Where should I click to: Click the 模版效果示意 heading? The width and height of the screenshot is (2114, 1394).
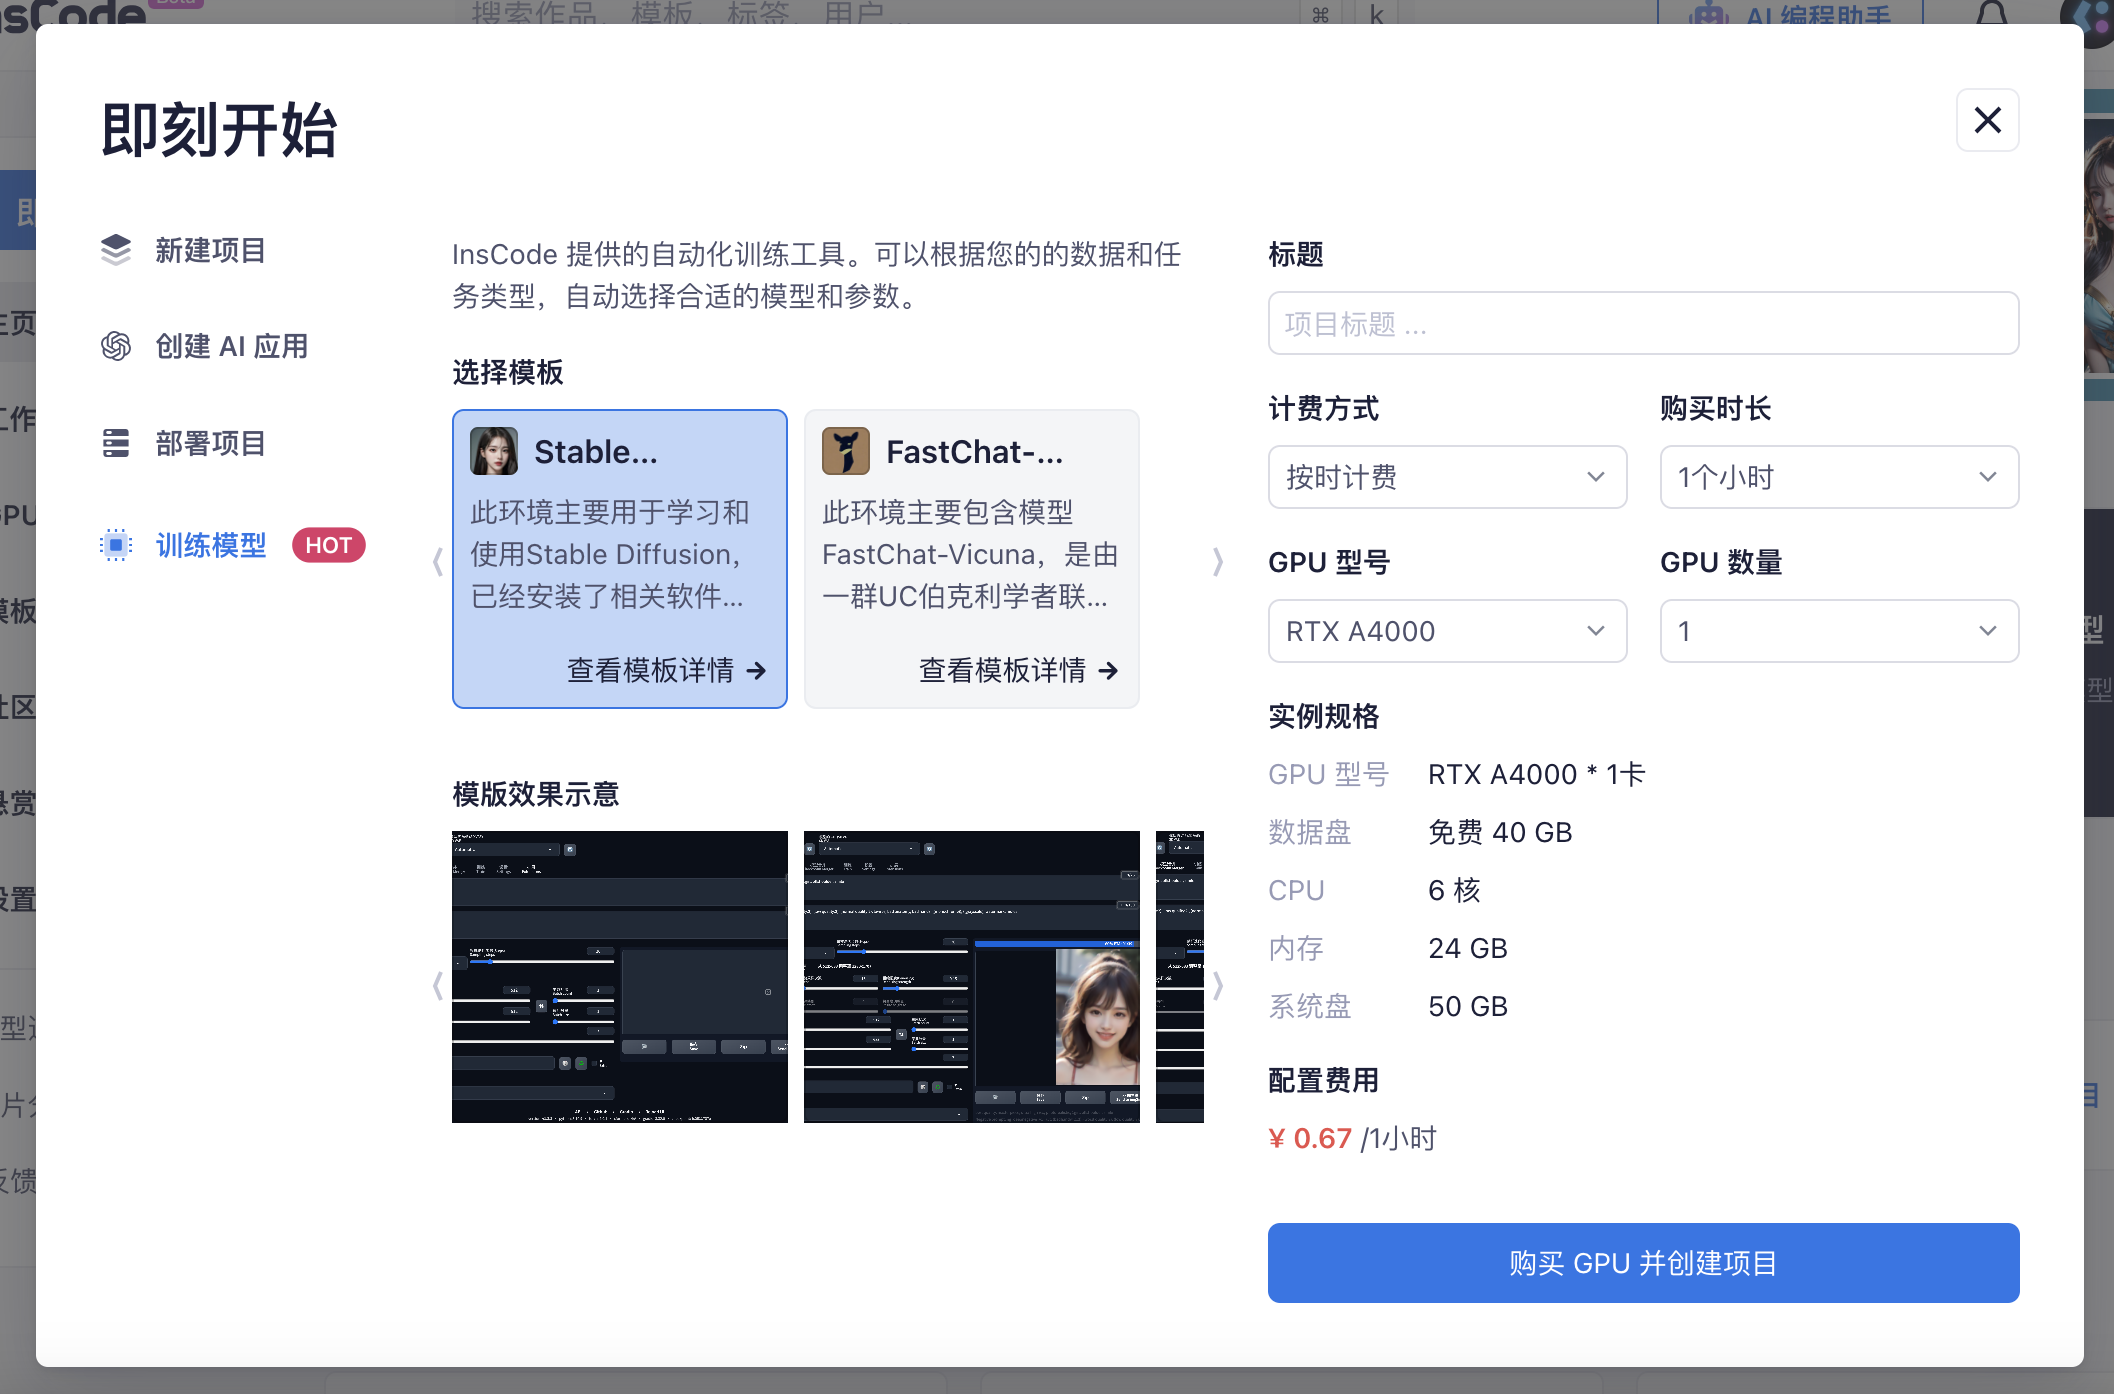coord(536,794)
